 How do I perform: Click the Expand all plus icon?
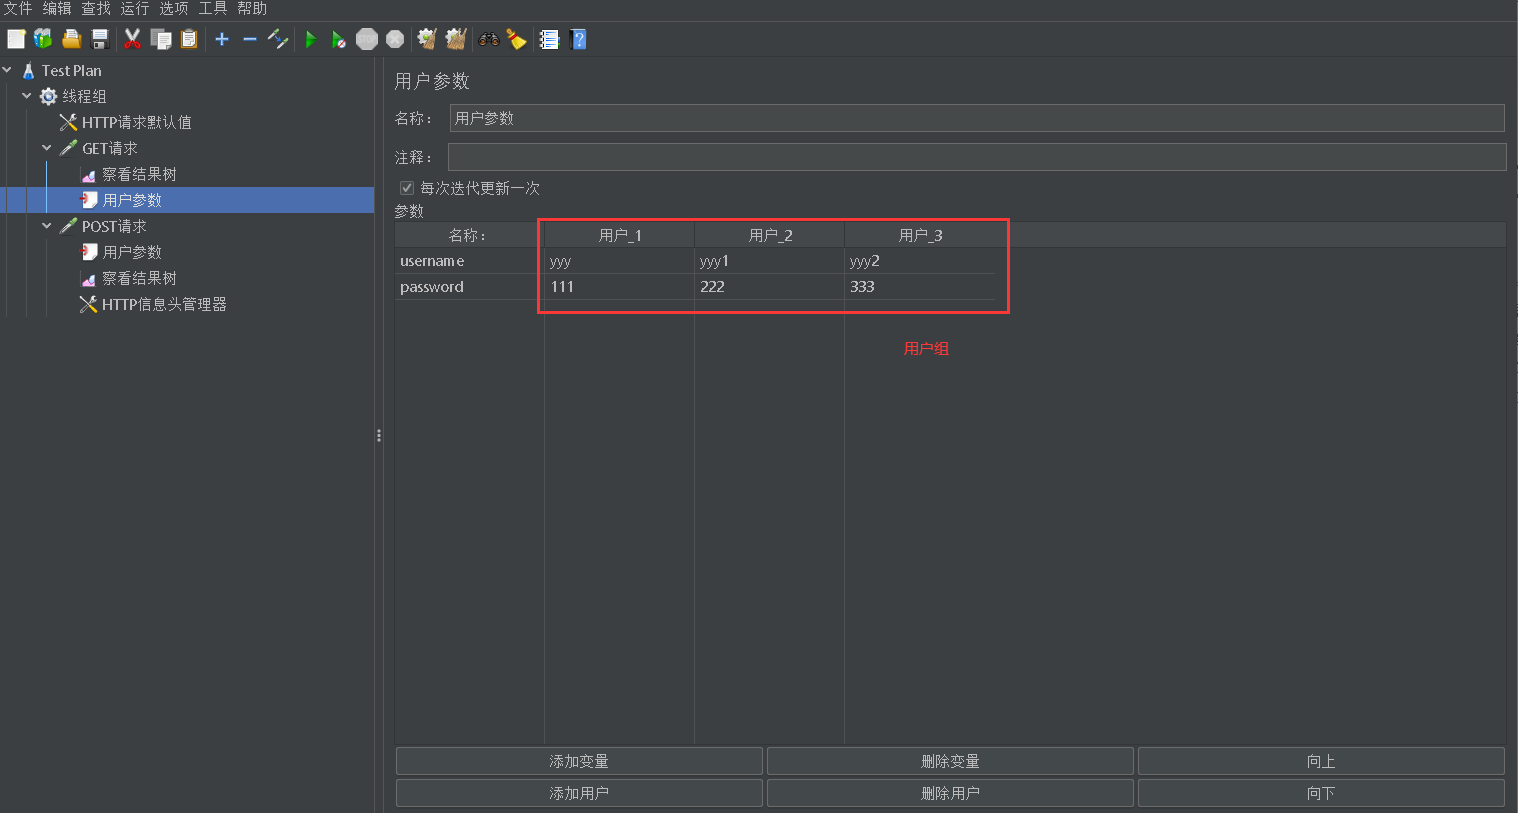[222, 39]
